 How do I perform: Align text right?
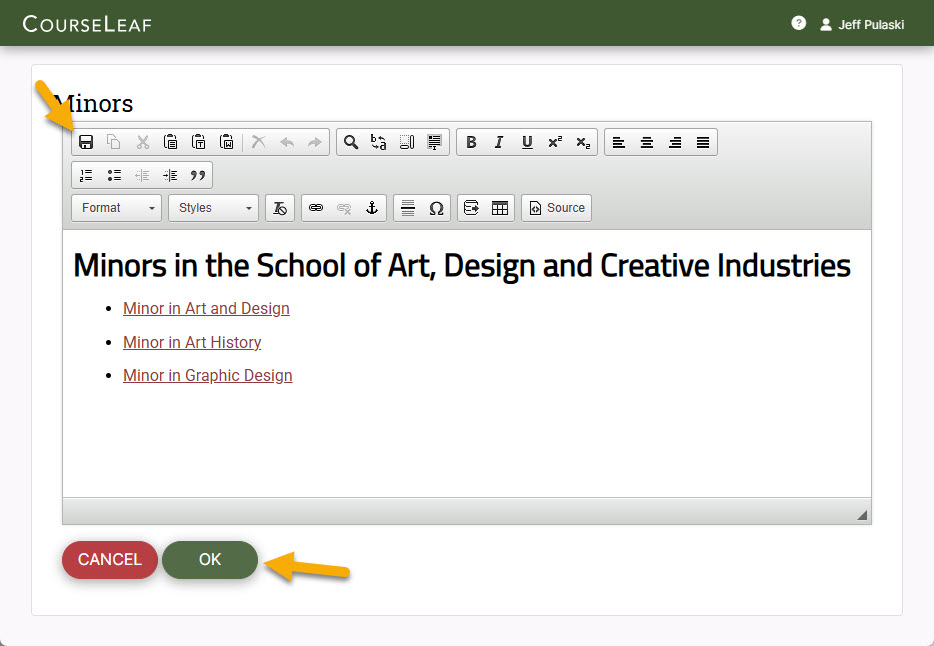click(x=675, y=142)
